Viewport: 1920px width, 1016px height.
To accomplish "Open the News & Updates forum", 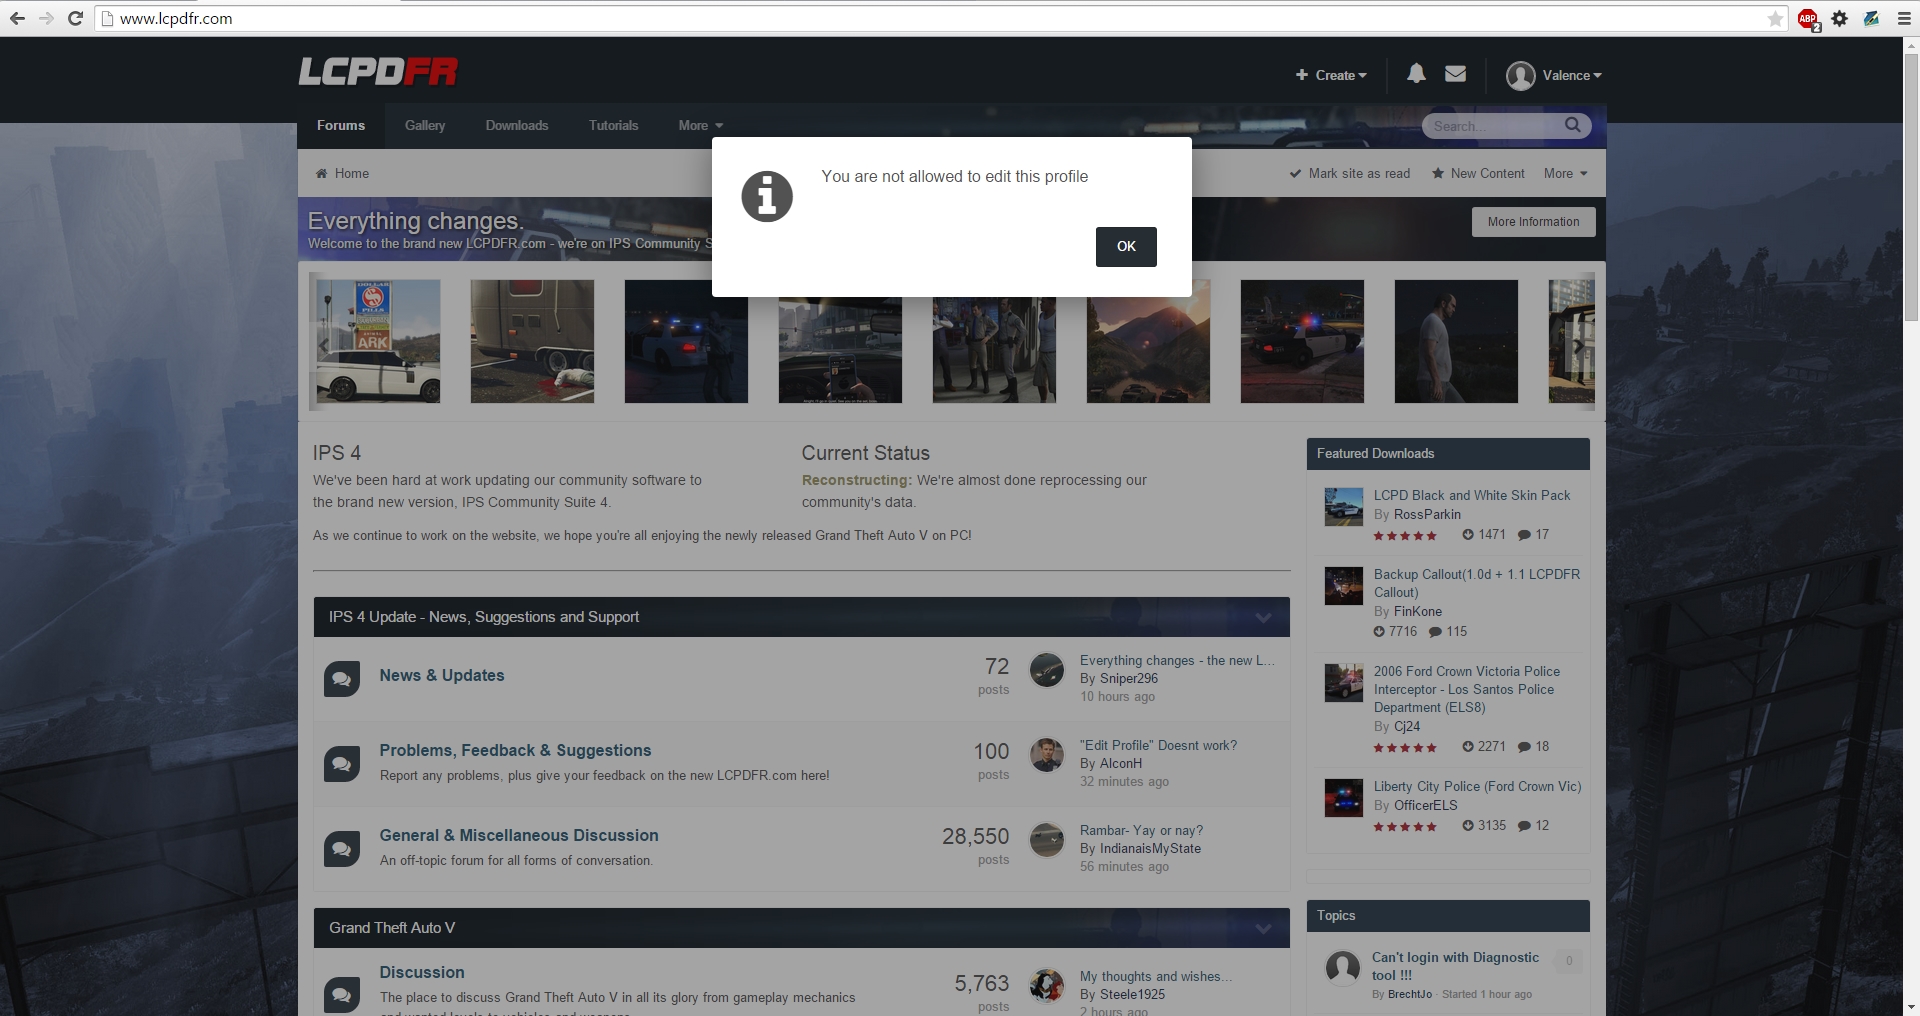I will point(442,675).
